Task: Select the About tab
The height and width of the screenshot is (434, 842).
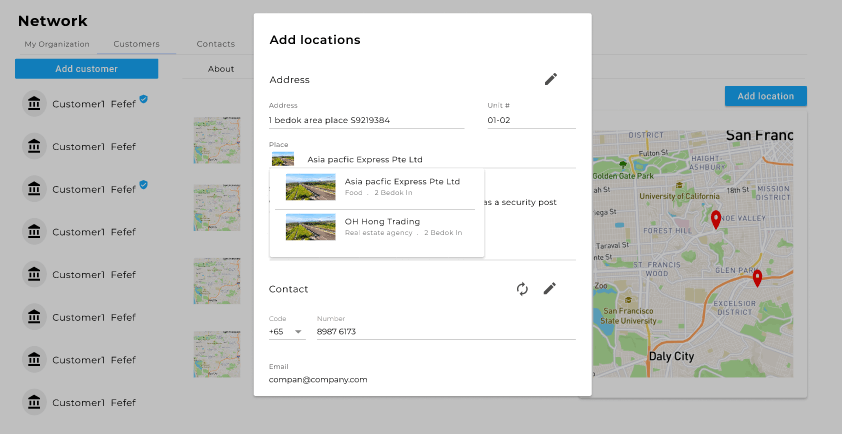Action: click(221, 69)
